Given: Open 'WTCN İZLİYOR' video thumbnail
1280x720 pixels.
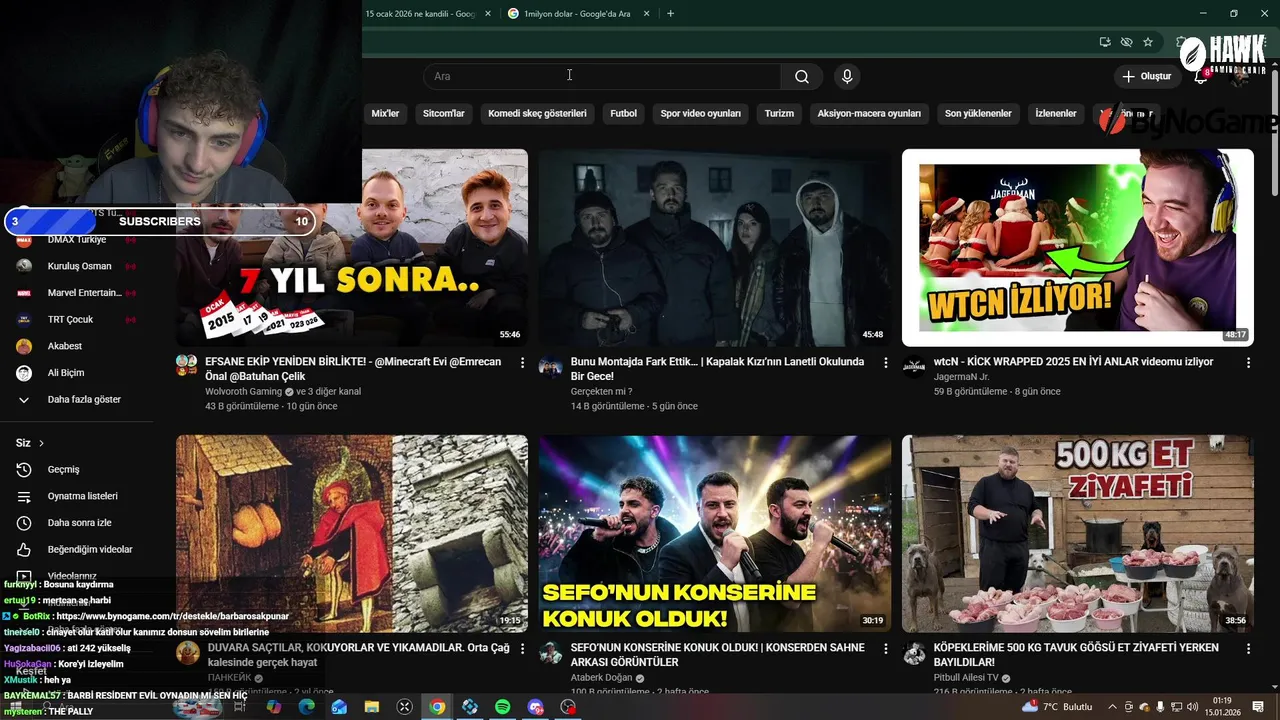Looking at the screenshot, I should pos(1077,248).
